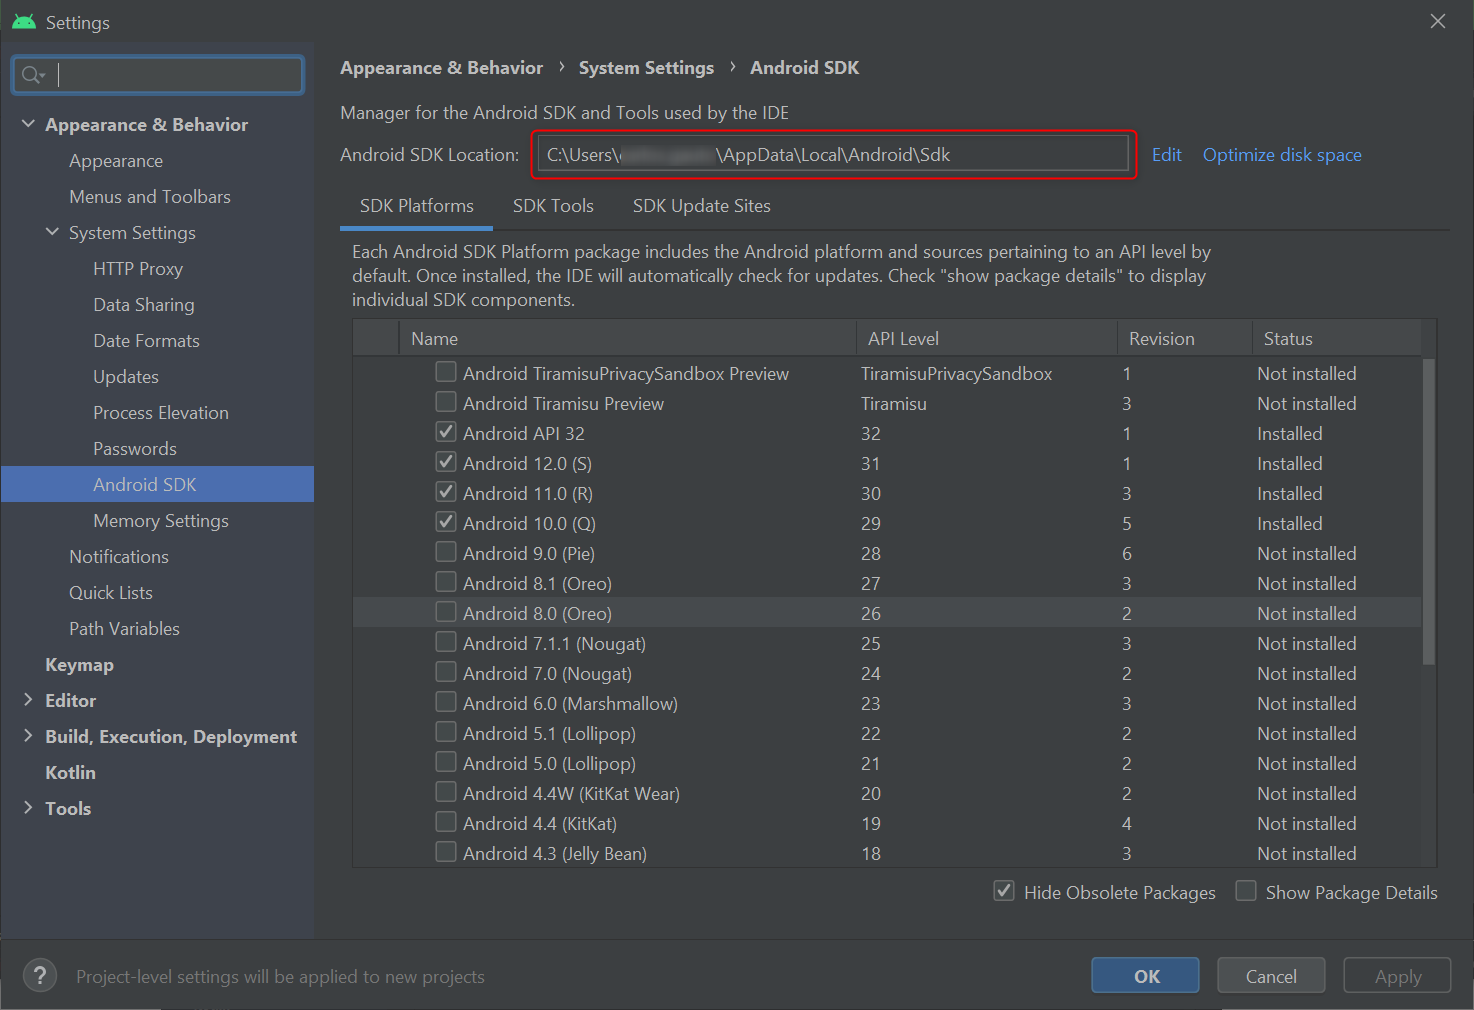This screenshot has width=1474, height=1010.
Task: Open SDK Update Sites tab
Action: 702,206
